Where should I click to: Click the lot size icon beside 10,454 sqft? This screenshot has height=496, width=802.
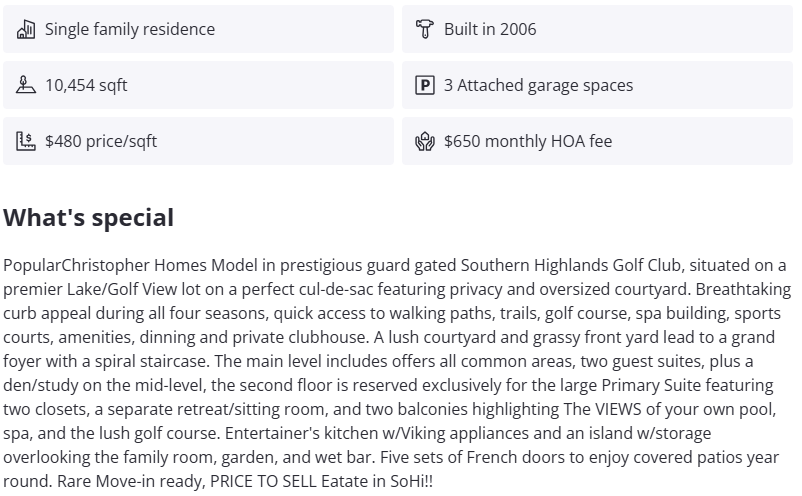pos(26,85)
